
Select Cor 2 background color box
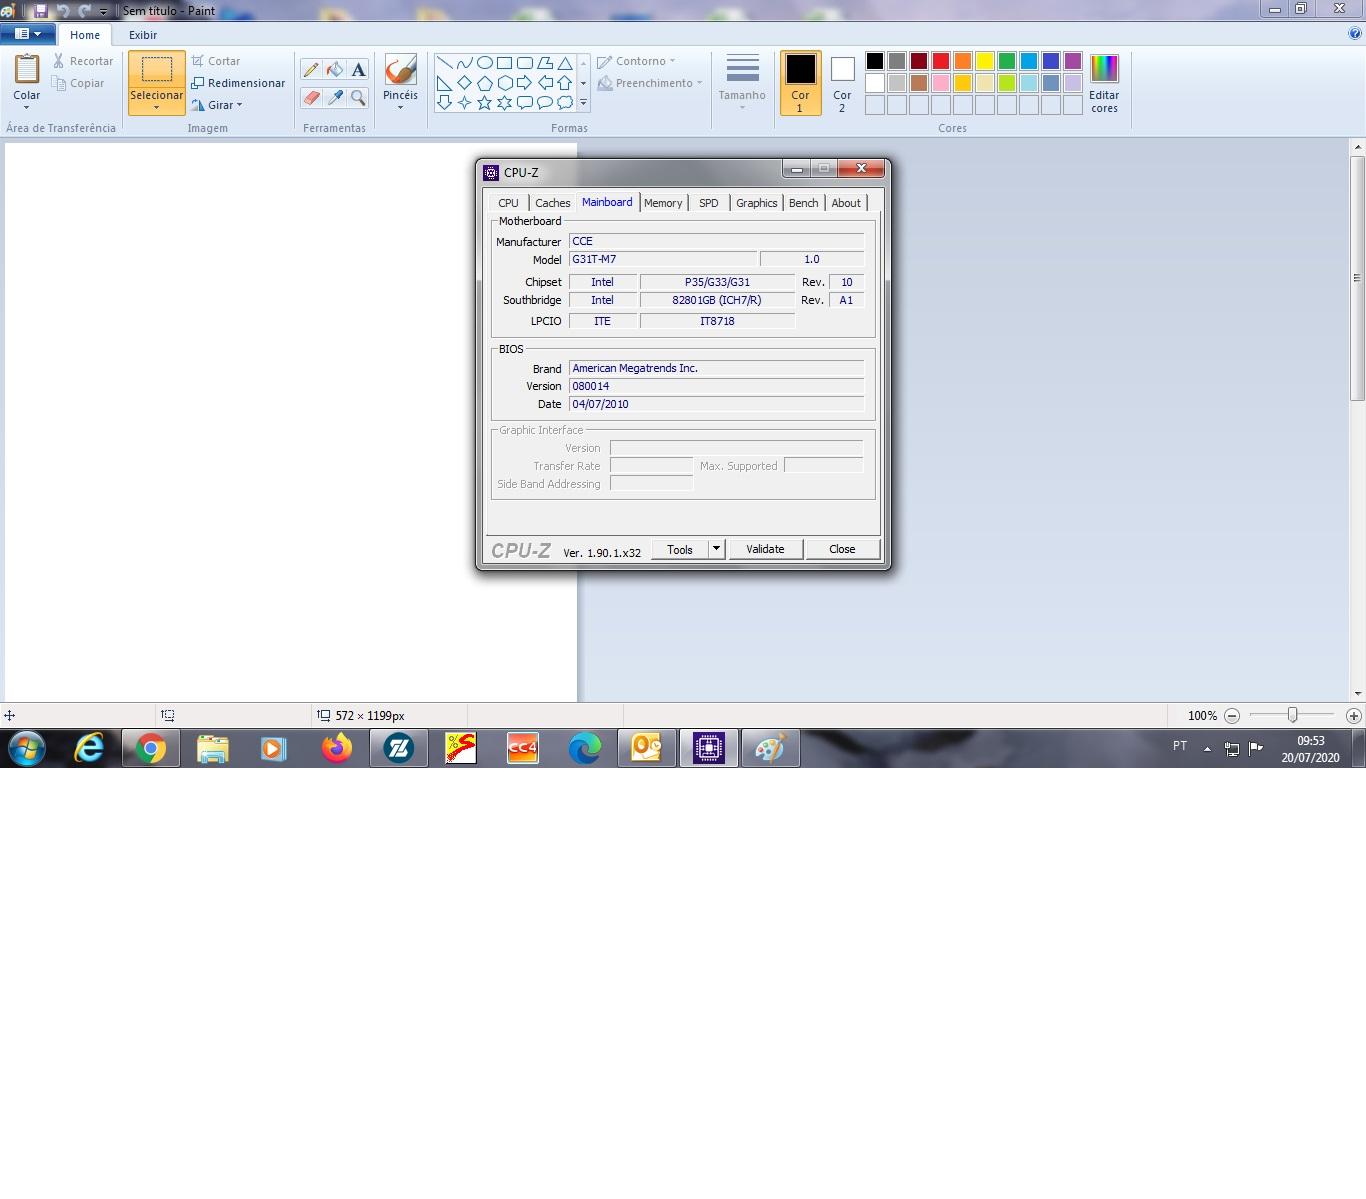(842, 84)
